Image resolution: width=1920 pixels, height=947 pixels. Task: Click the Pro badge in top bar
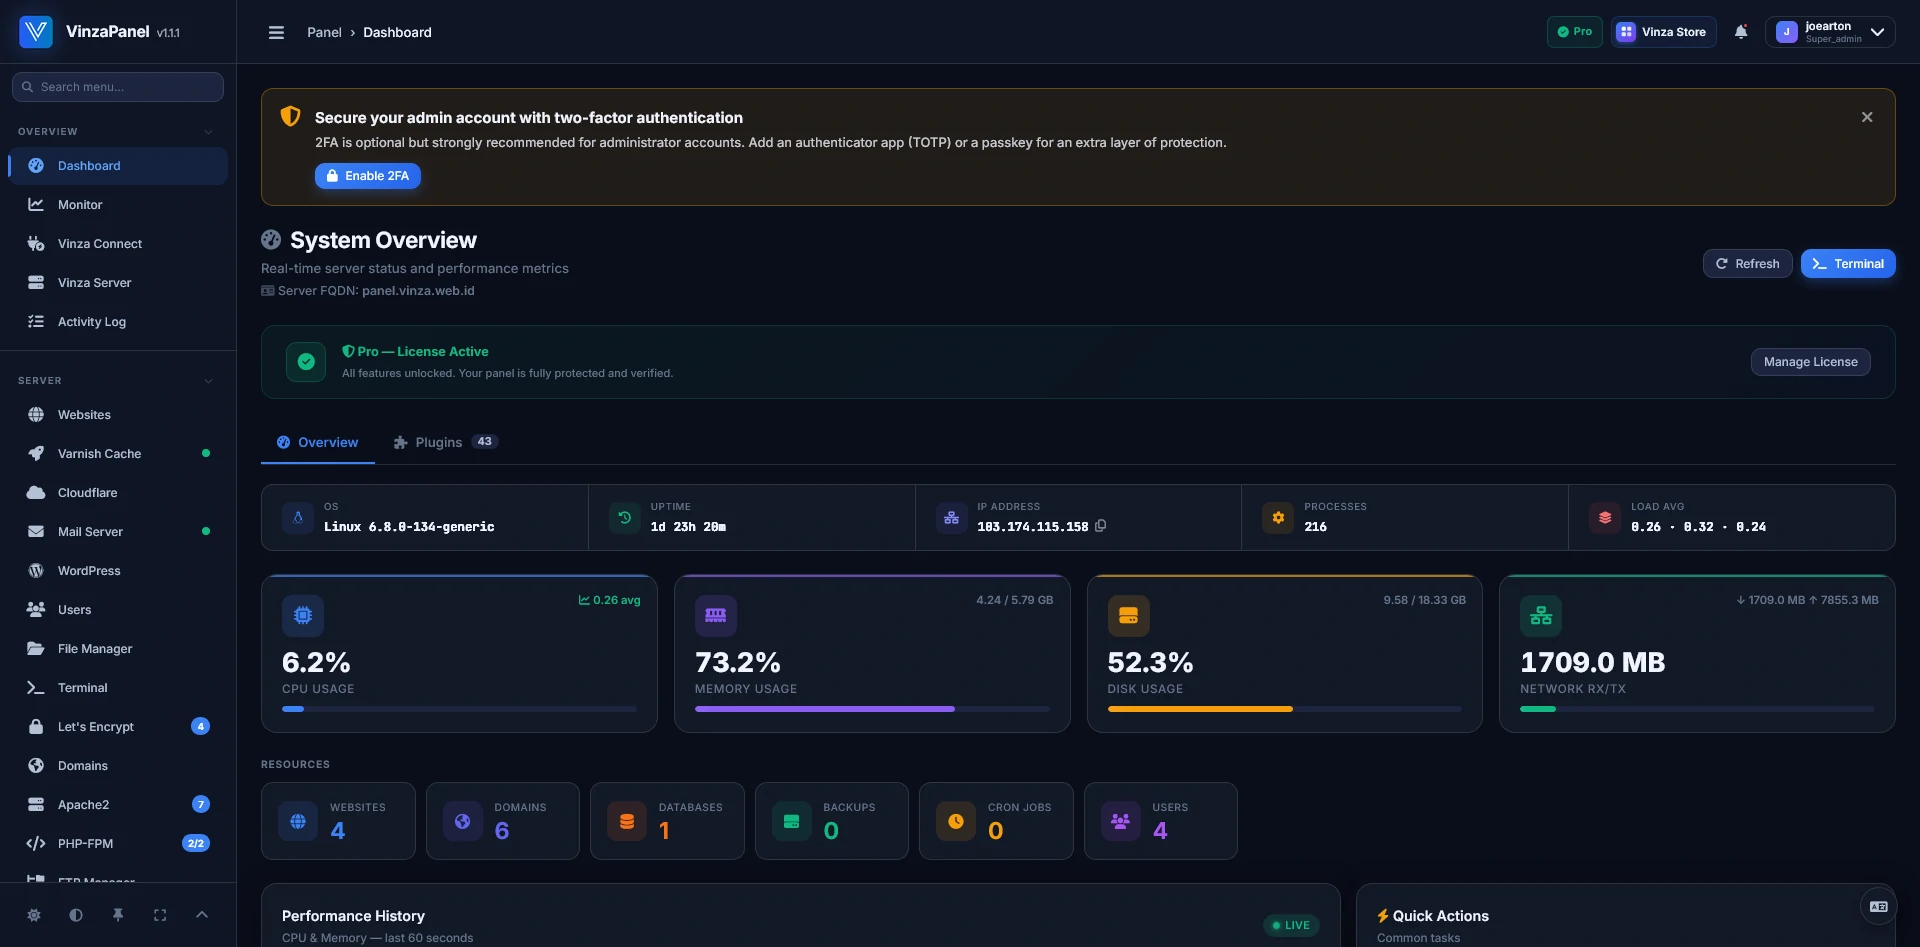[x=1575, y=32]
